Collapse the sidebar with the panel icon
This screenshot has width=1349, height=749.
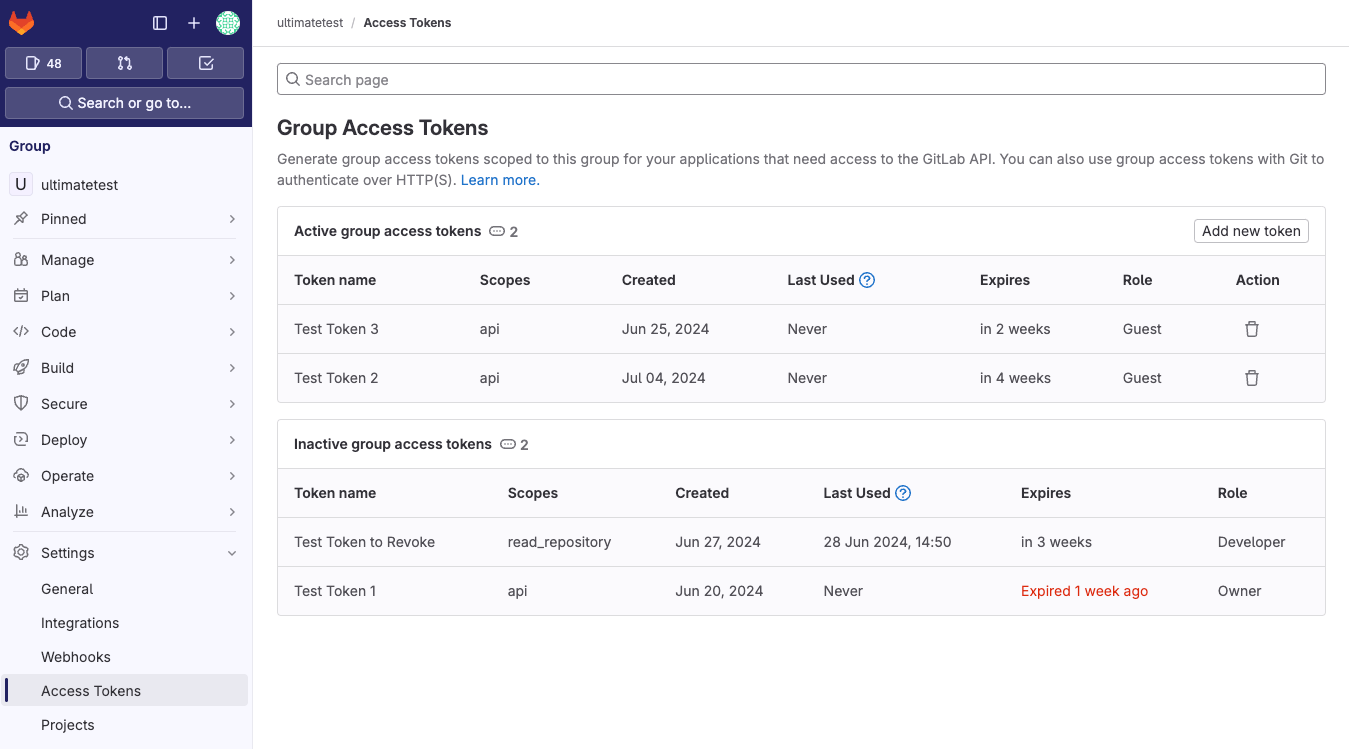pos(159,22)
